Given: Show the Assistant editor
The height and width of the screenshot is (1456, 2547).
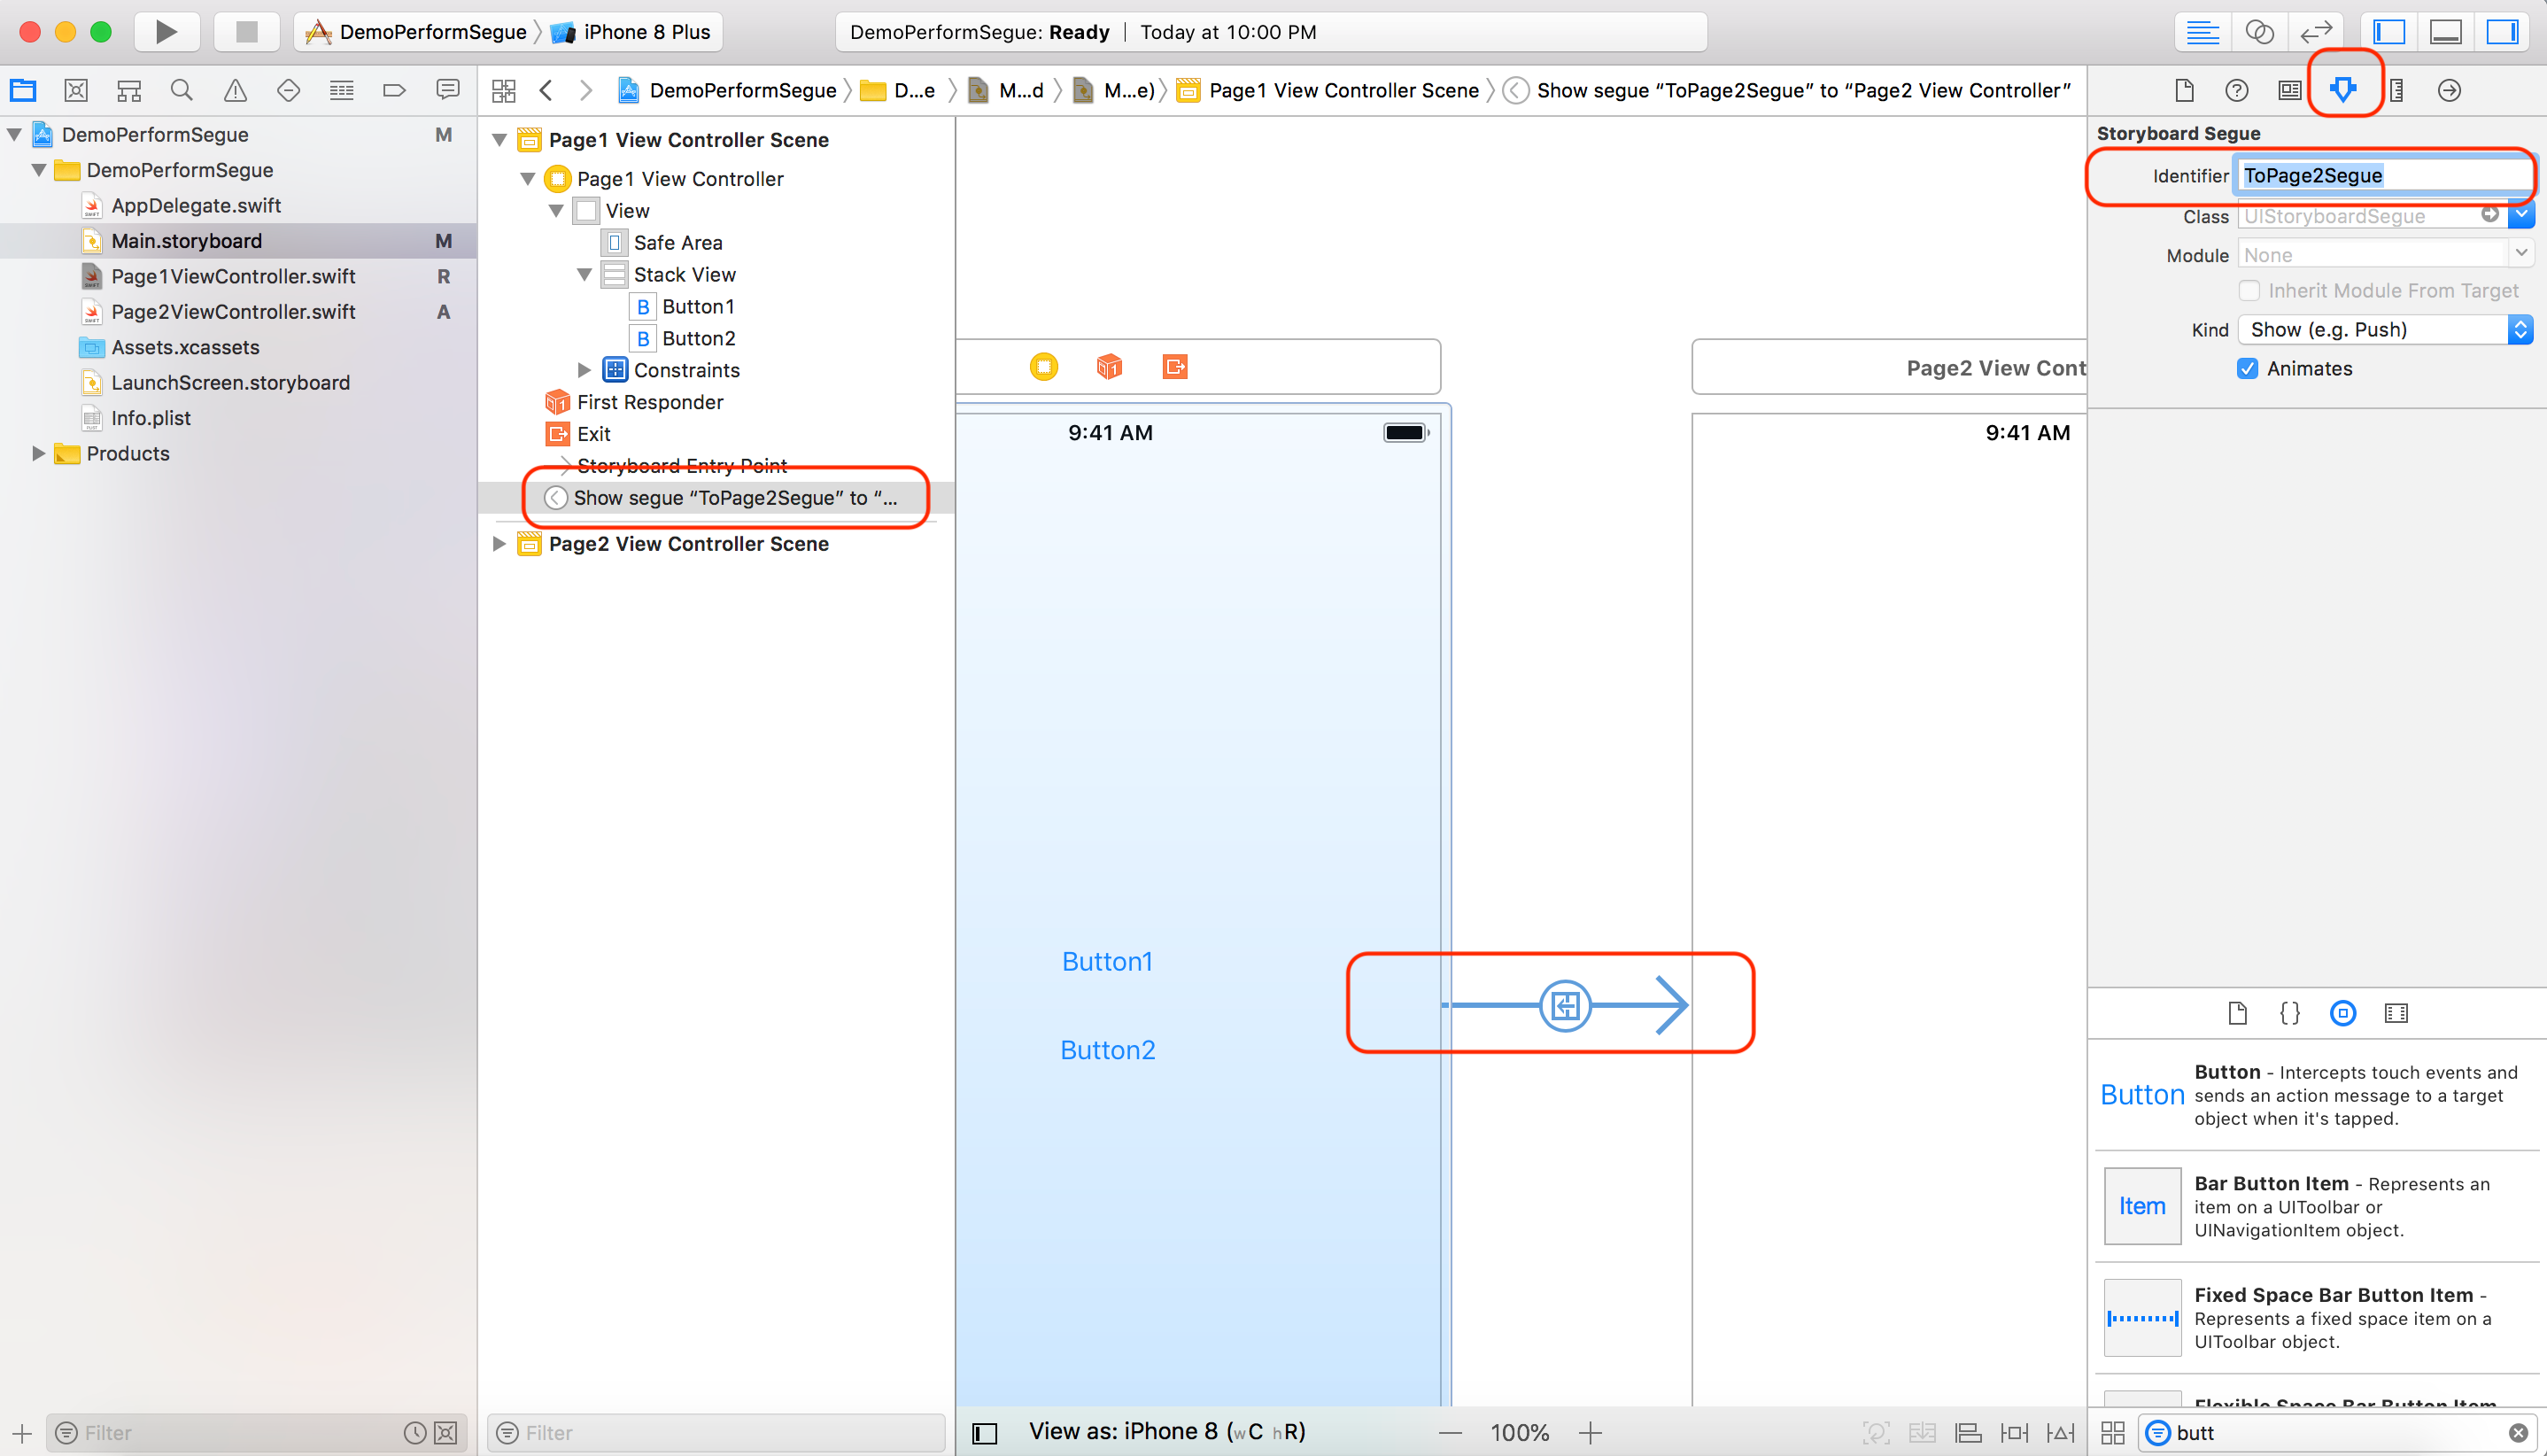Looking at the screenshot, I should point(2259,31).
